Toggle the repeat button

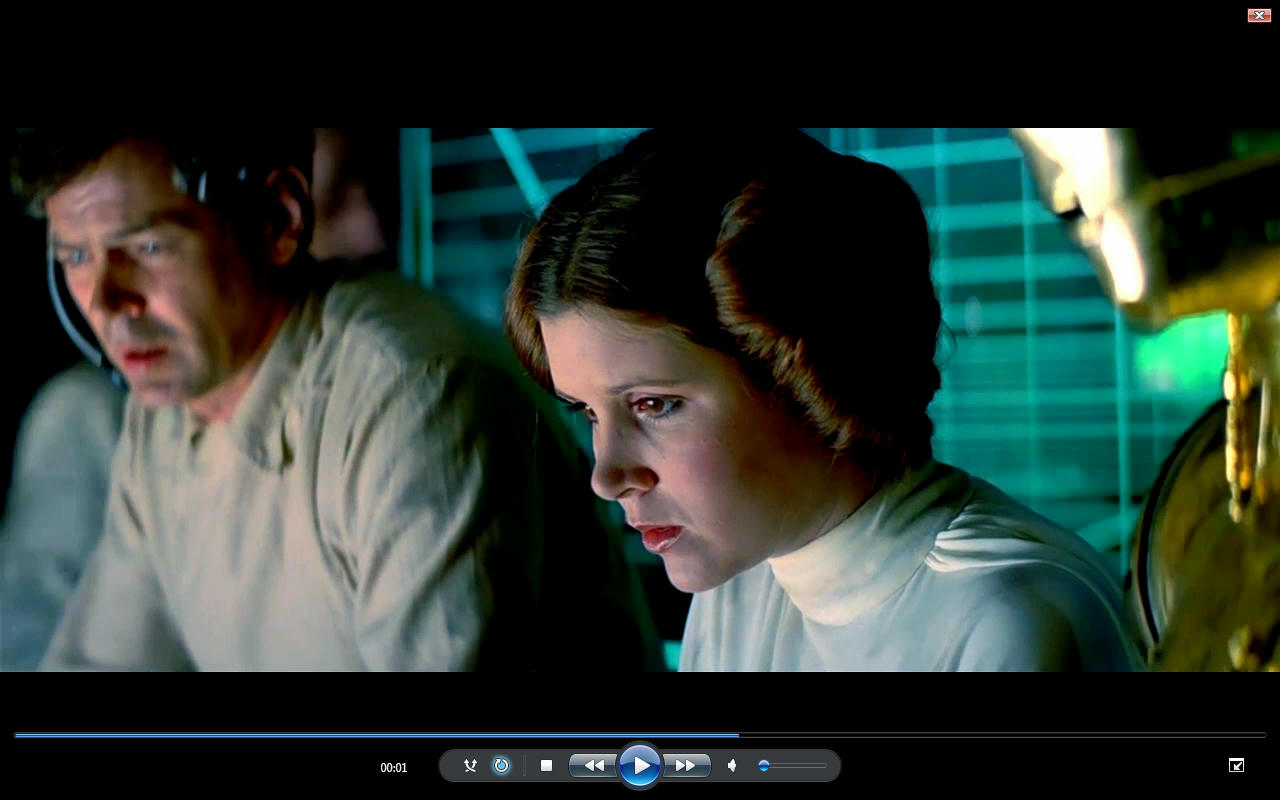click(502, 766)
